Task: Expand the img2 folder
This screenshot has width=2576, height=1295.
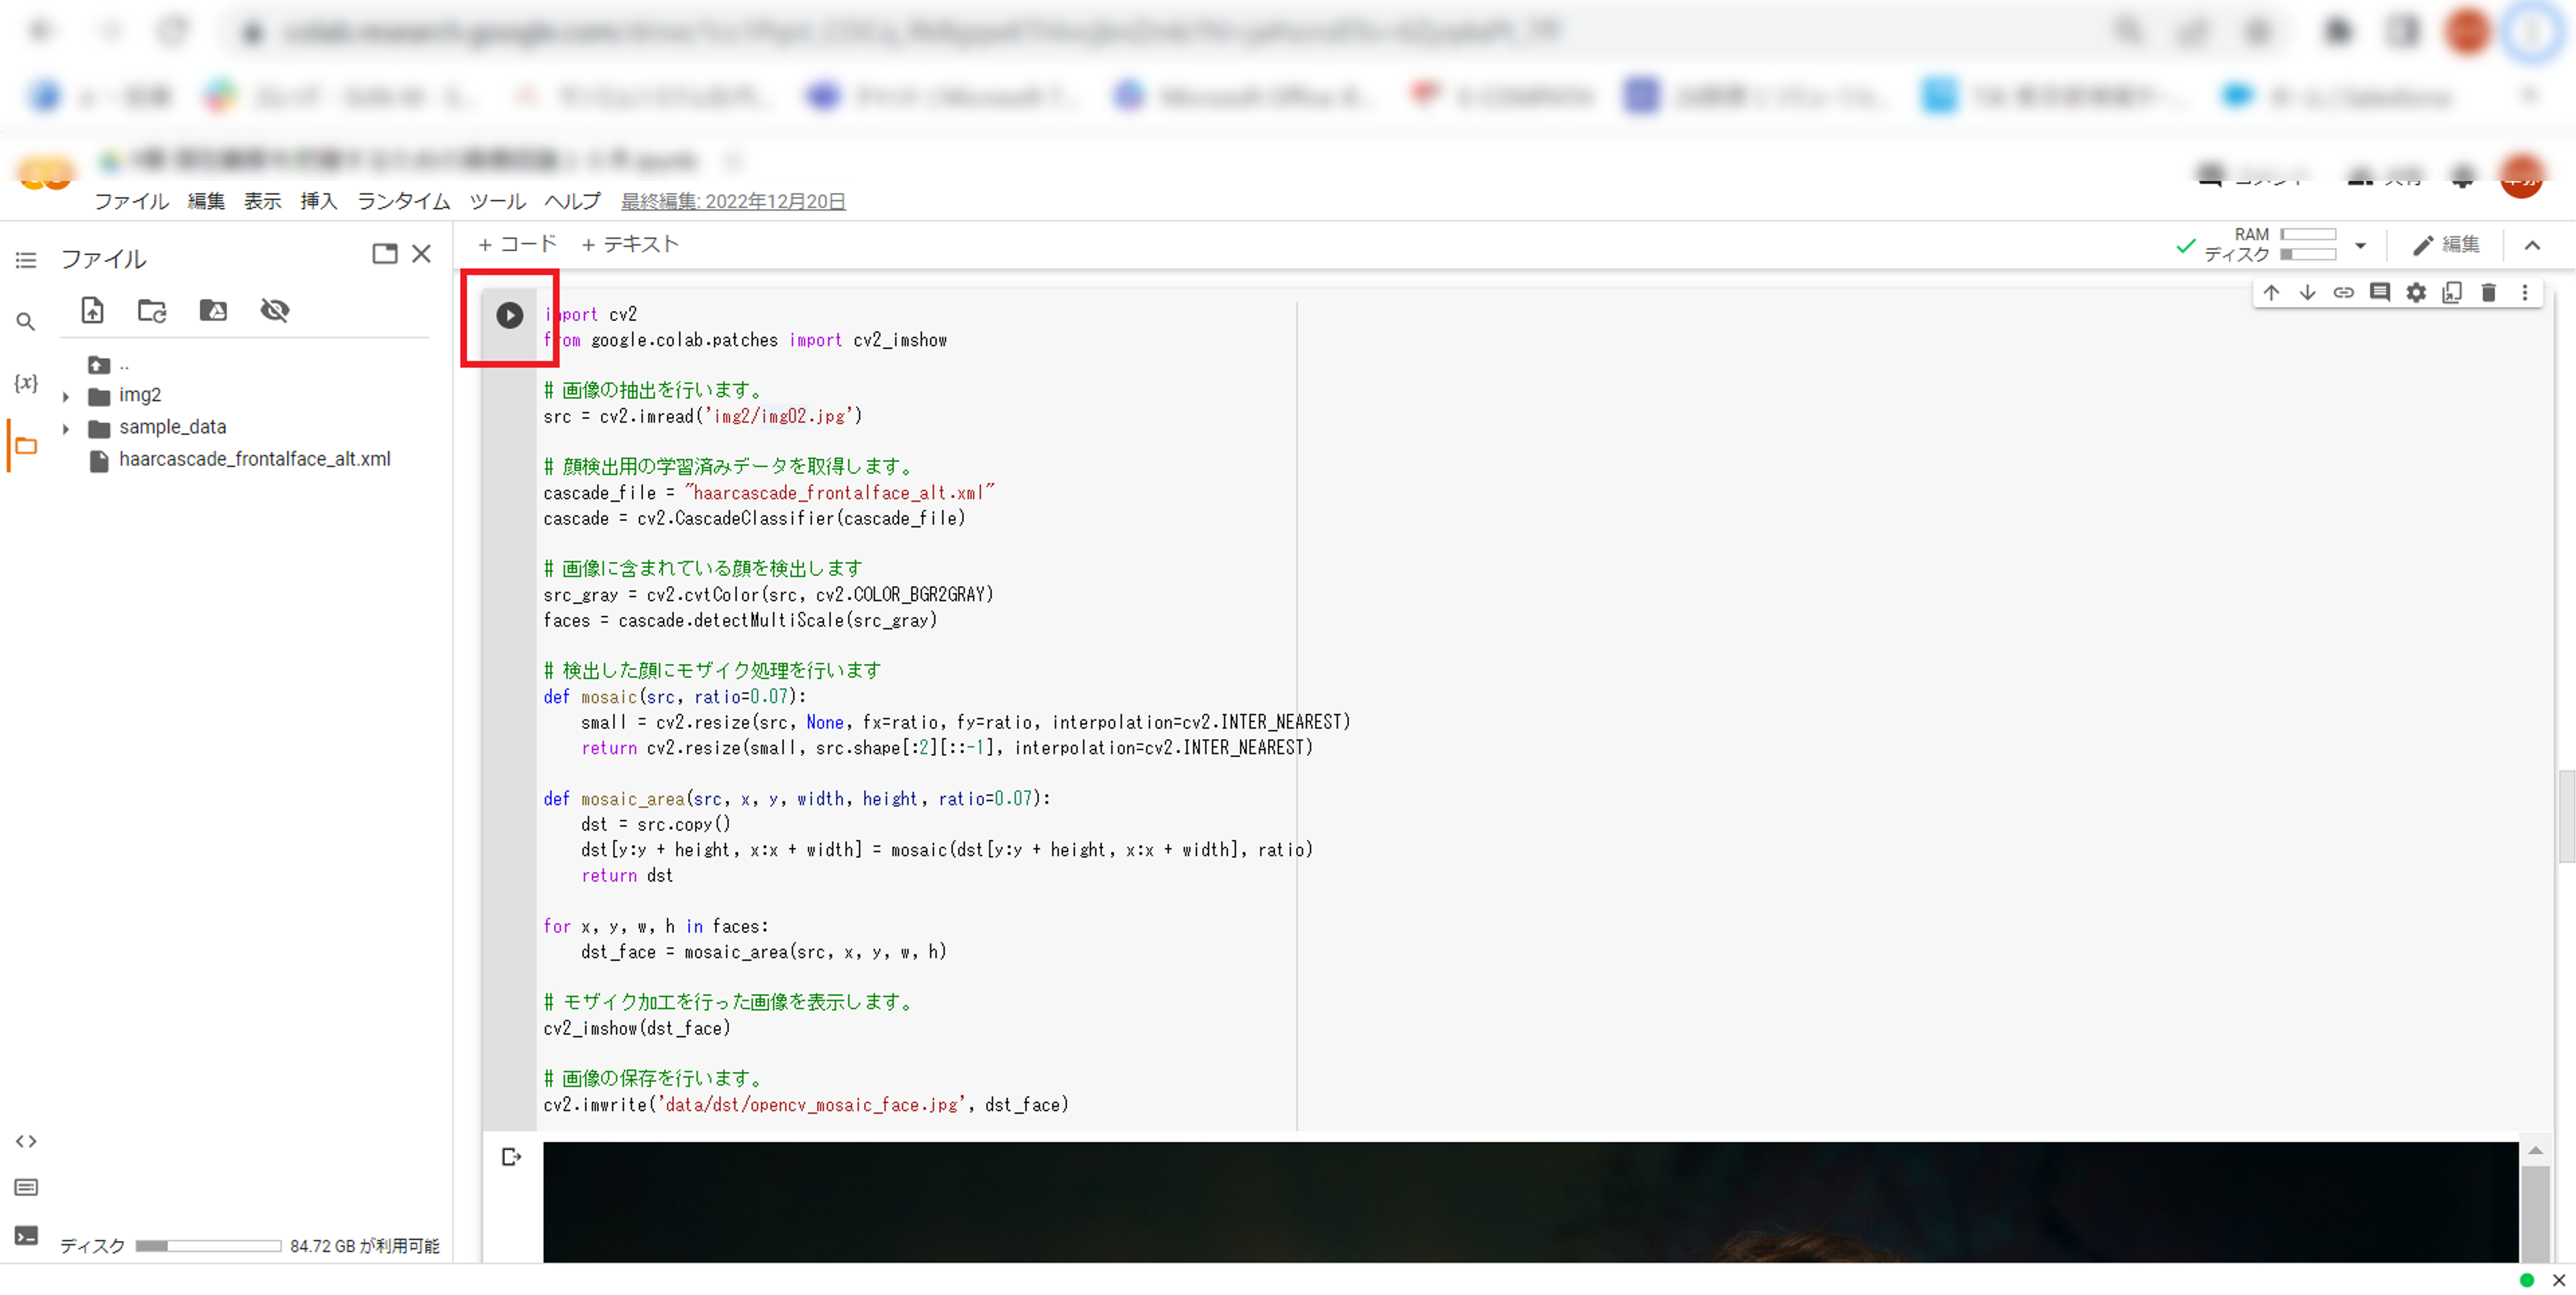Action: tap(66, 397)
